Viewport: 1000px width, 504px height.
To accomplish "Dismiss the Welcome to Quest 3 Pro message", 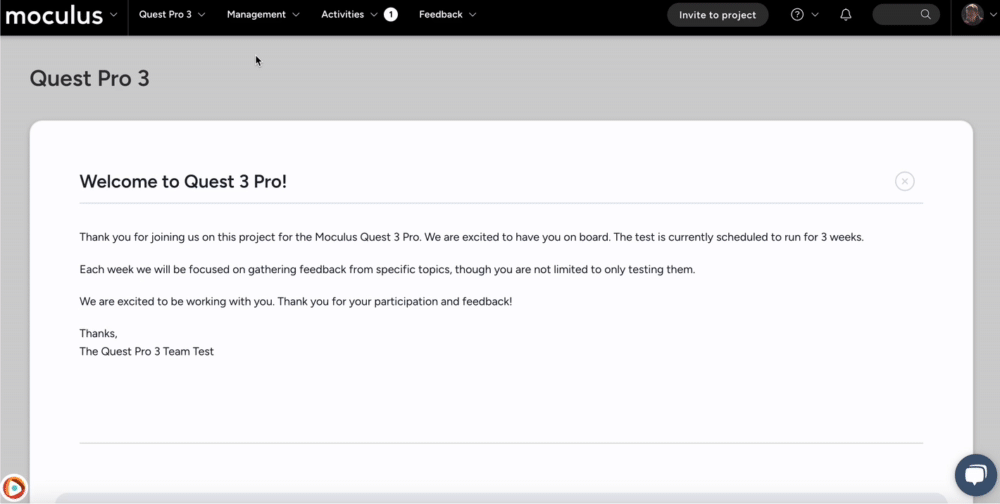I will (x=904, y=181).
